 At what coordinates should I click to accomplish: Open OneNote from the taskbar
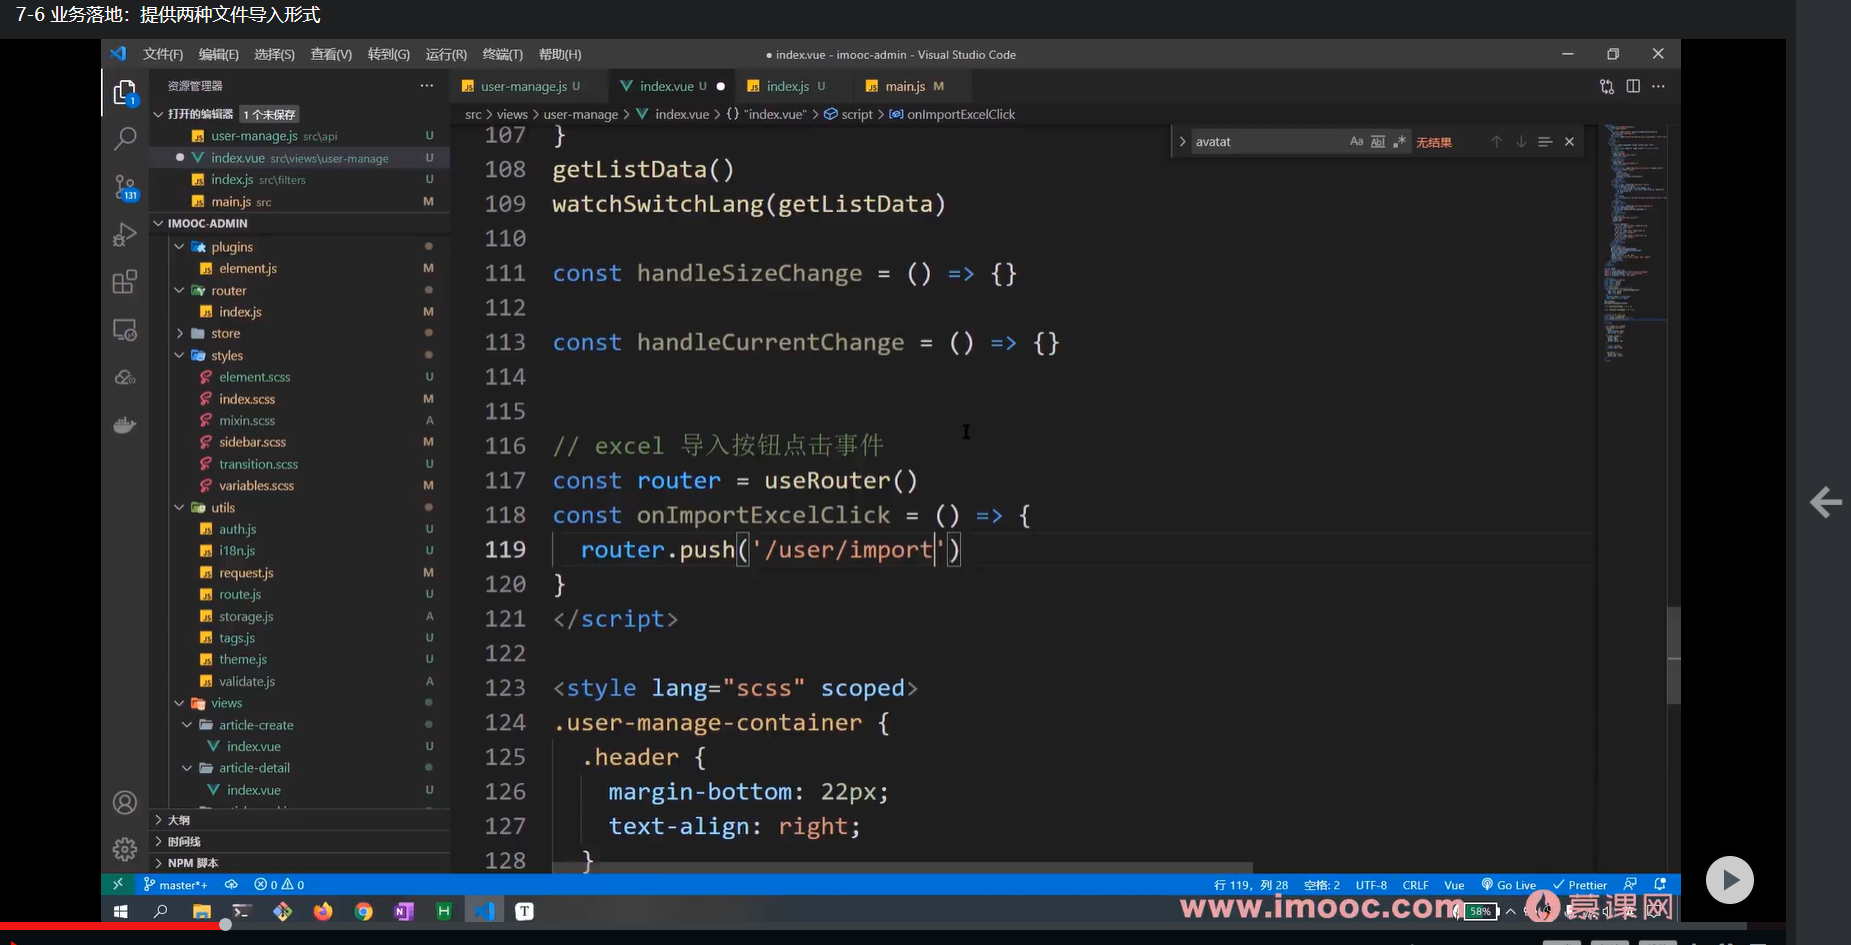[404, 912]
